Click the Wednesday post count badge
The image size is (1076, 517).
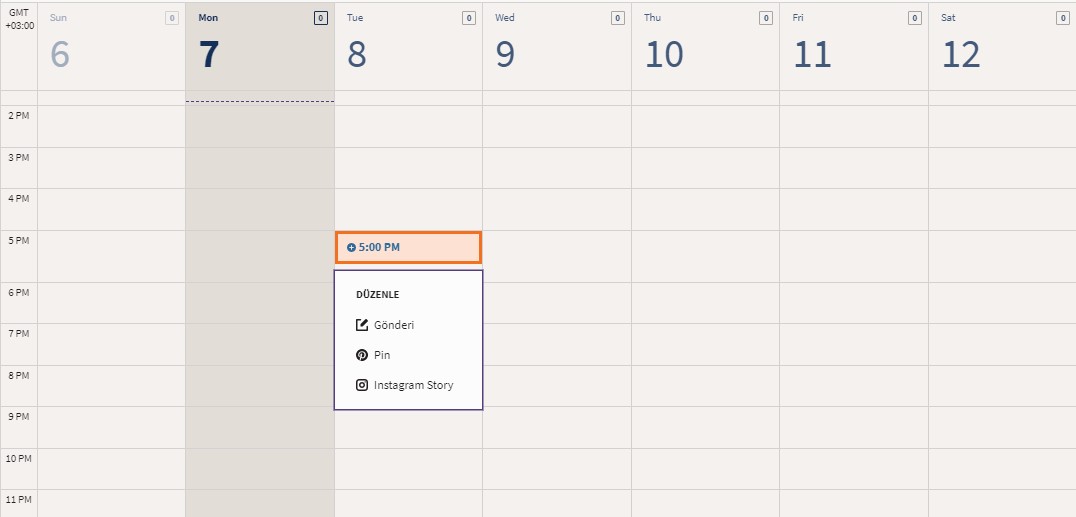[617, 18]
